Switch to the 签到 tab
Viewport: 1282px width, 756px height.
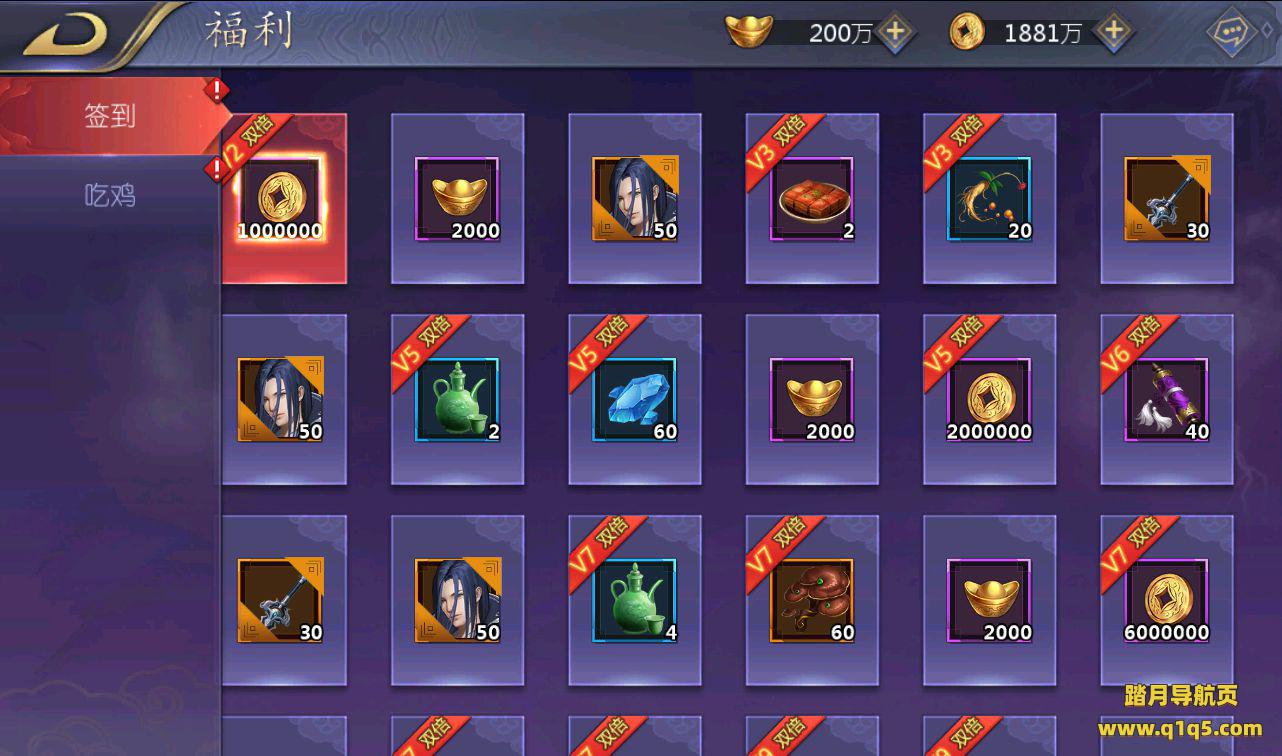110,116
